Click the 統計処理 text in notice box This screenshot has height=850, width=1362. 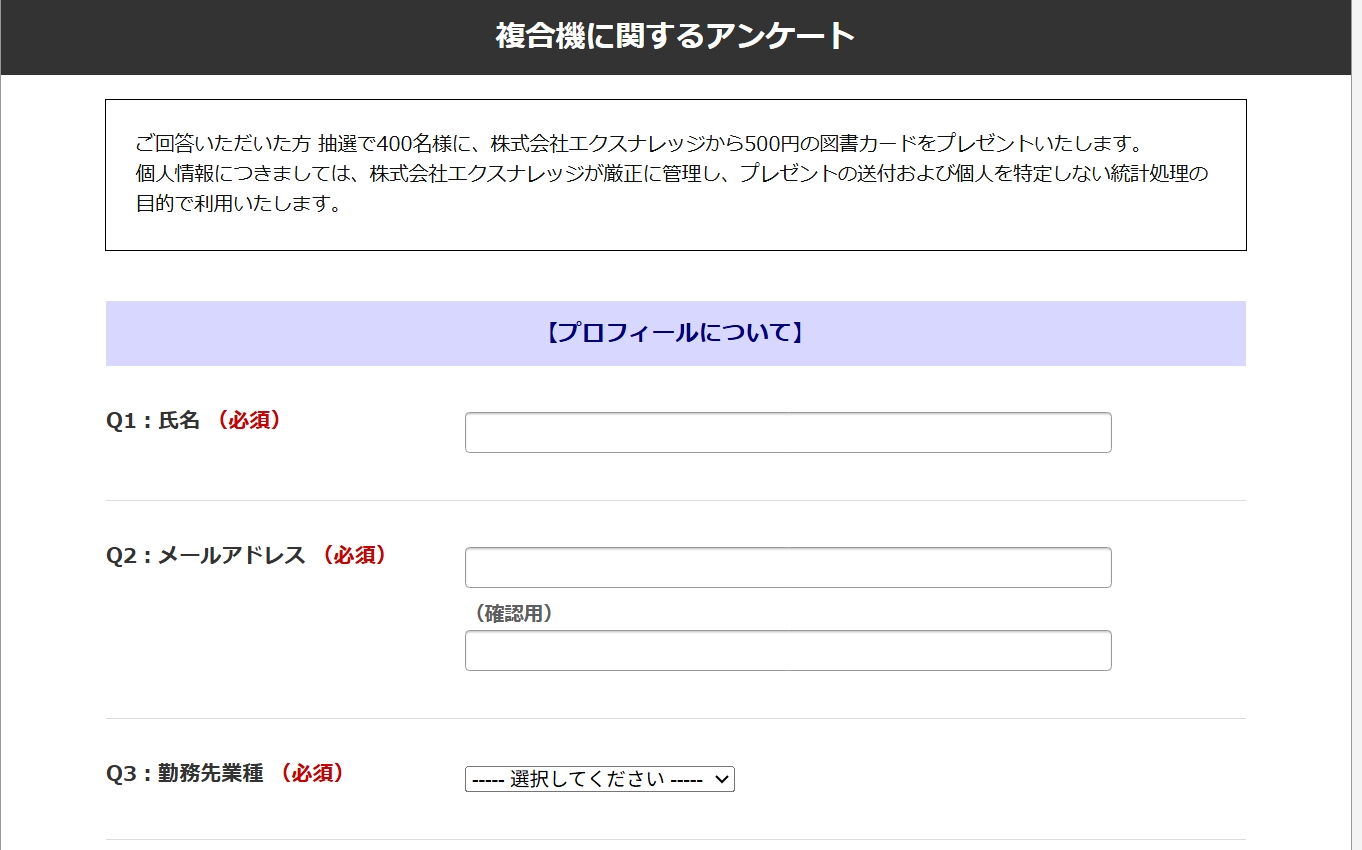point(1143,173)
